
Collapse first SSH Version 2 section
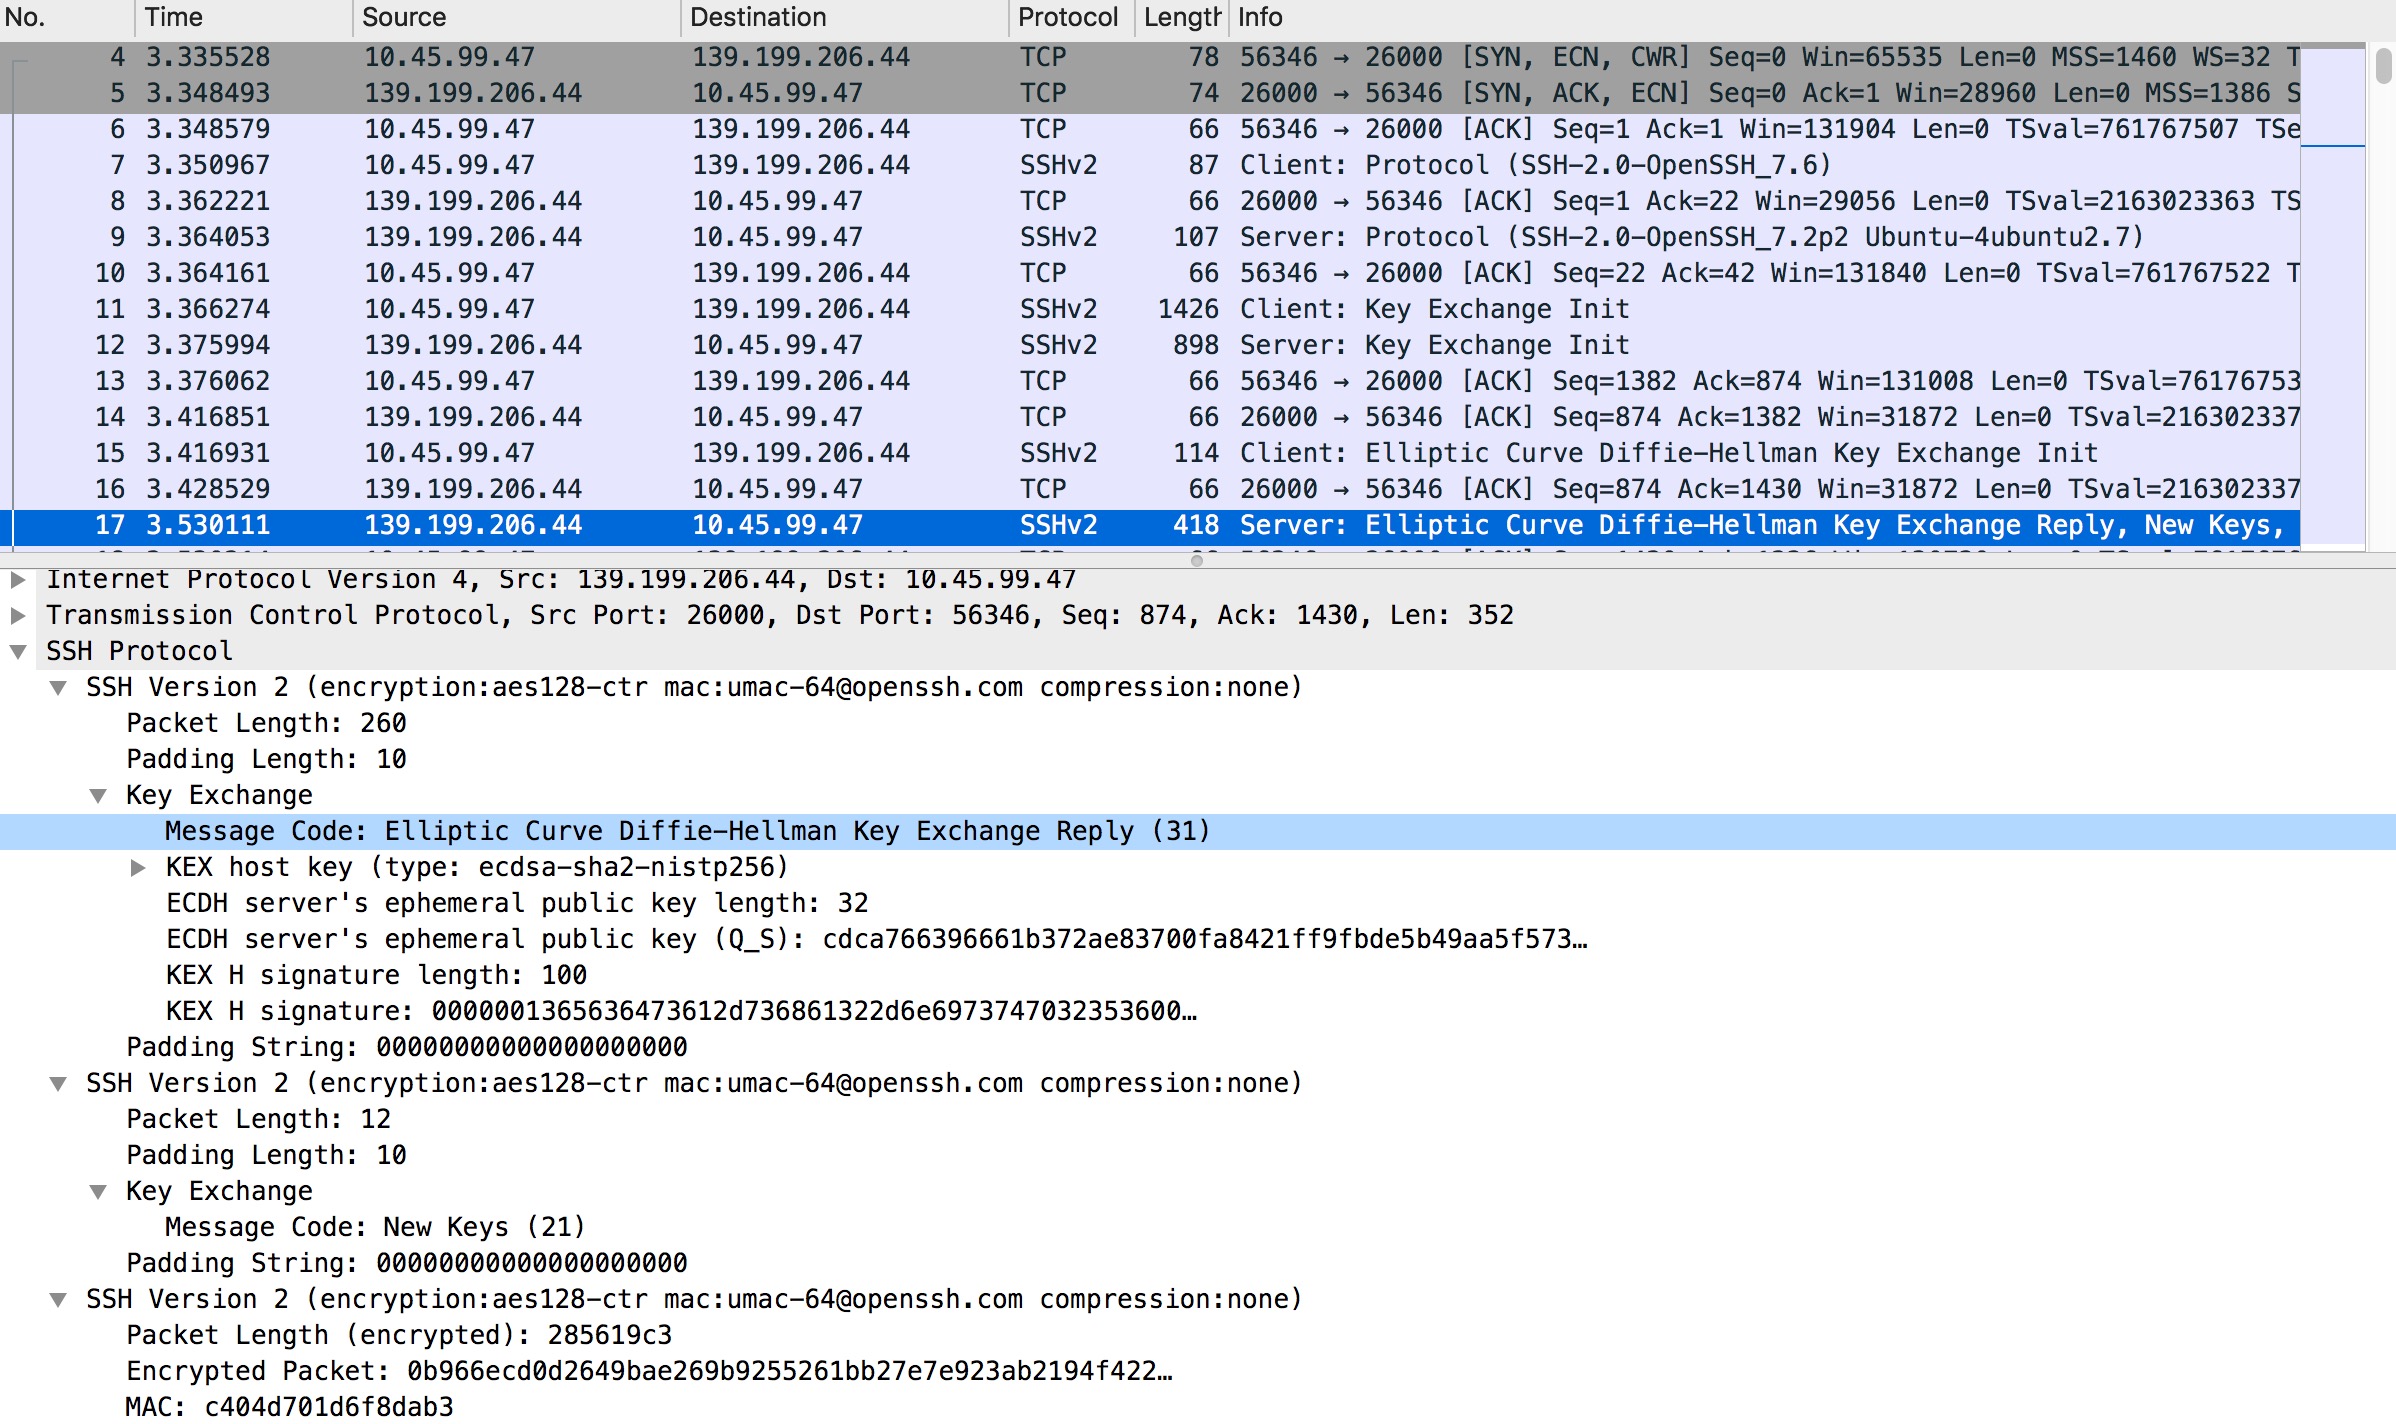pos(58,687)
